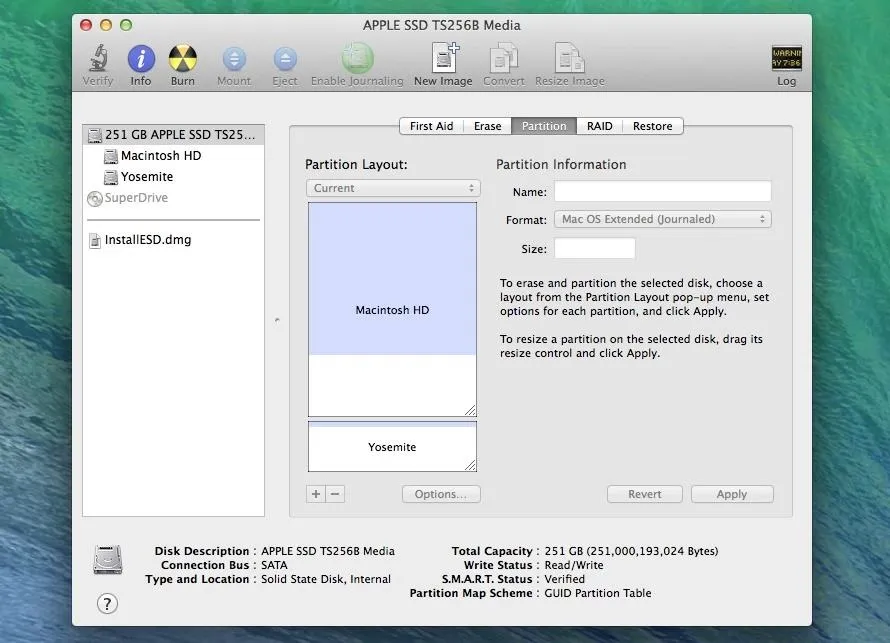Image resolution: width=890 pixels, height=643 pixels.
Task: Switch to the Restore tab
Action: click(653, 126)
